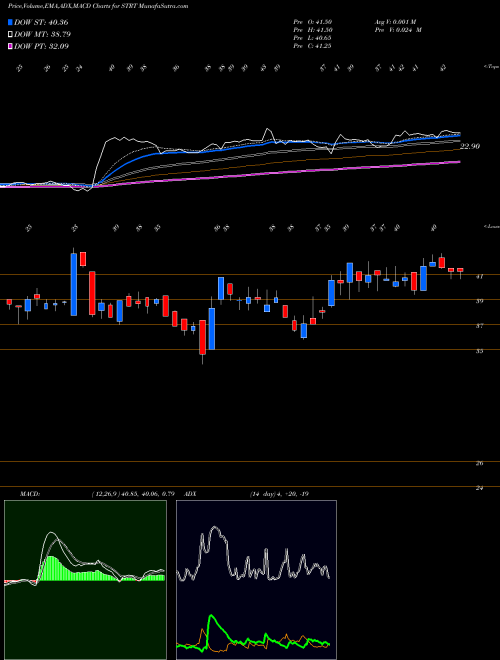
Task: Click the MACD: heading label
Action: coord(30,494)
